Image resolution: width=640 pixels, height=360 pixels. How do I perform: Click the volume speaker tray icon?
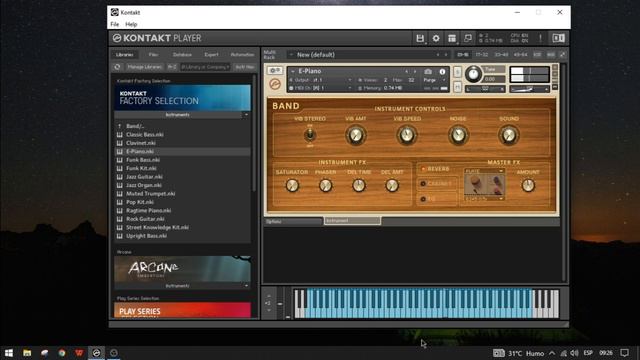click(575, 353)
